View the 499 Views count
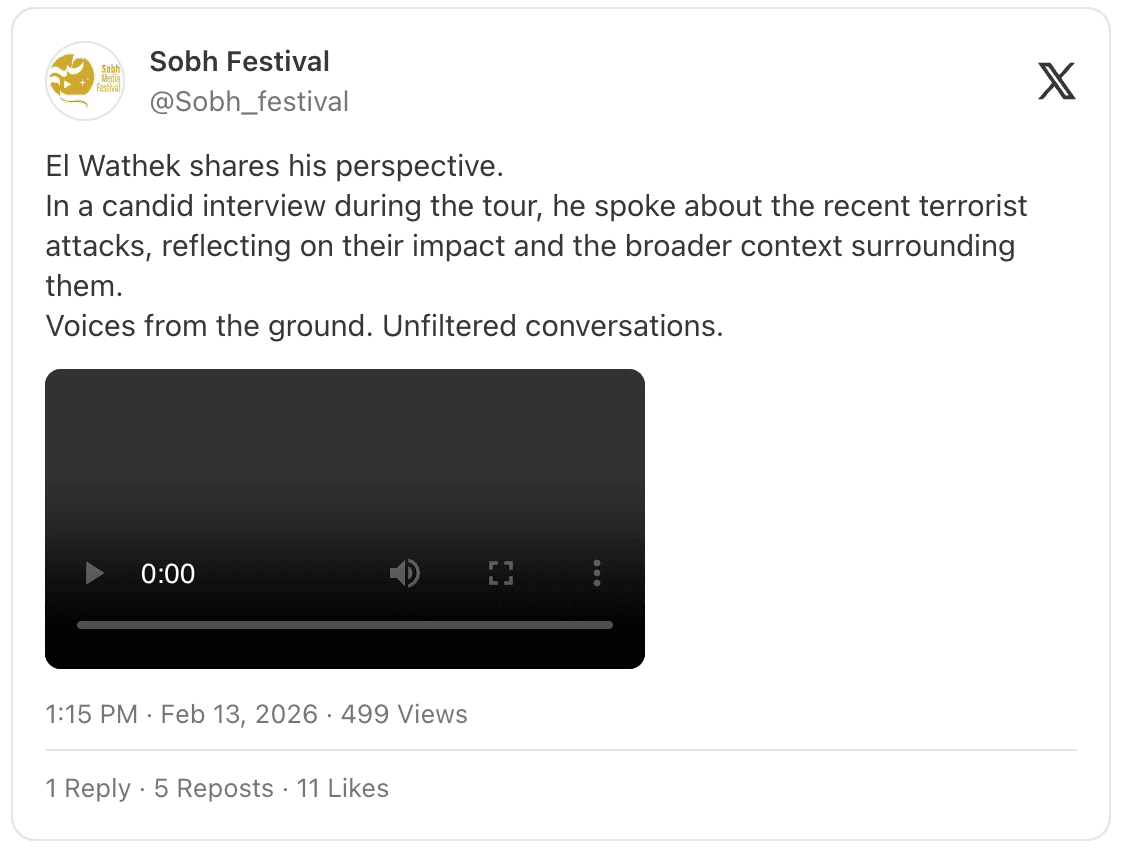This screenshot has width=1124, height=852. 404,715
